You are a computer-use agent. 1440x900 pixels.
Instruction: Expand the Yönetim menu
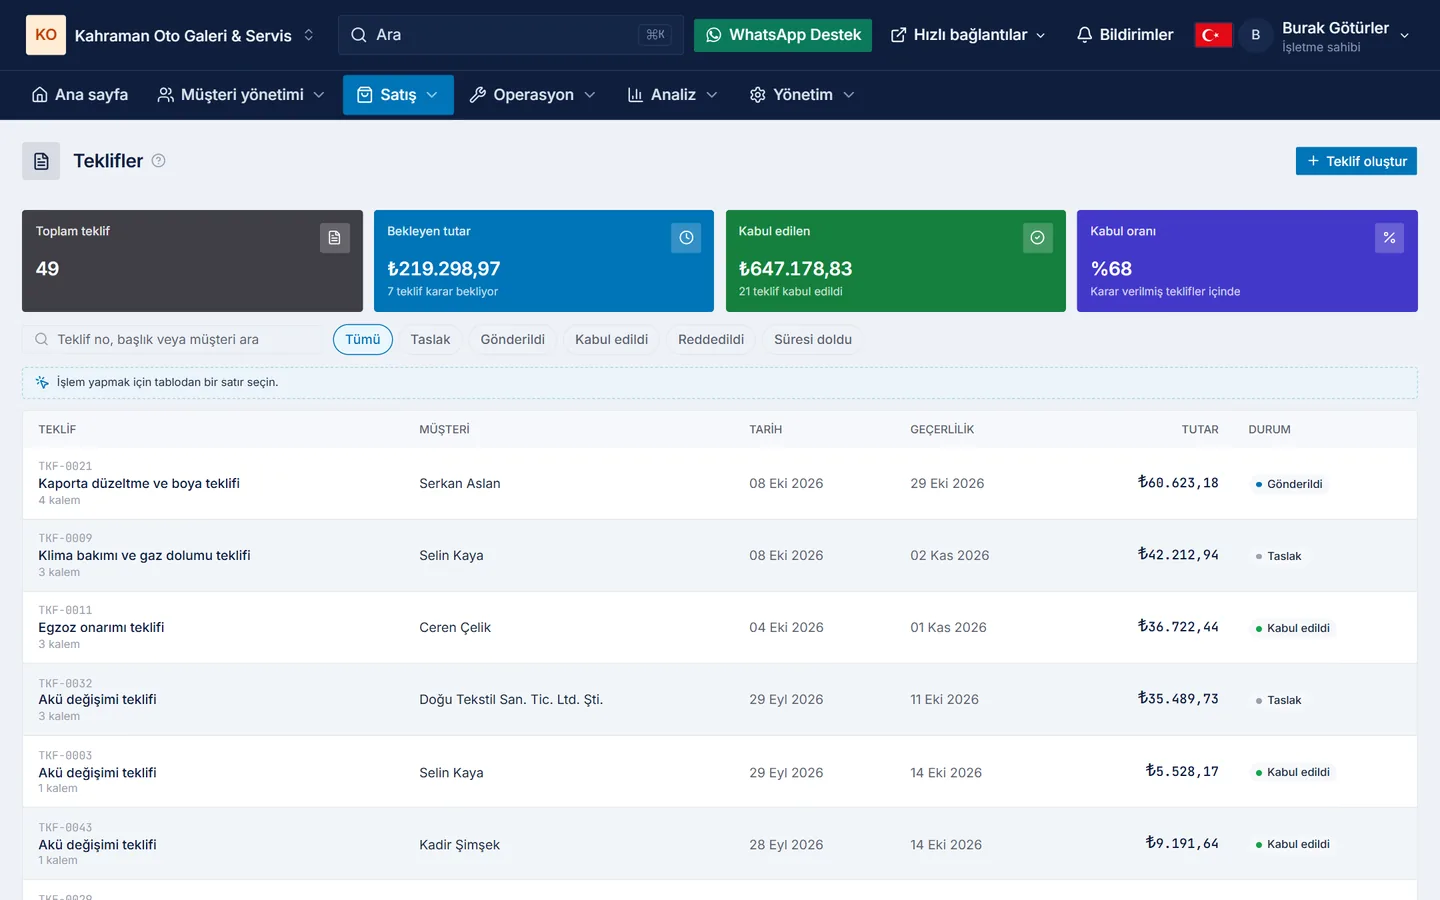point(802,95)
